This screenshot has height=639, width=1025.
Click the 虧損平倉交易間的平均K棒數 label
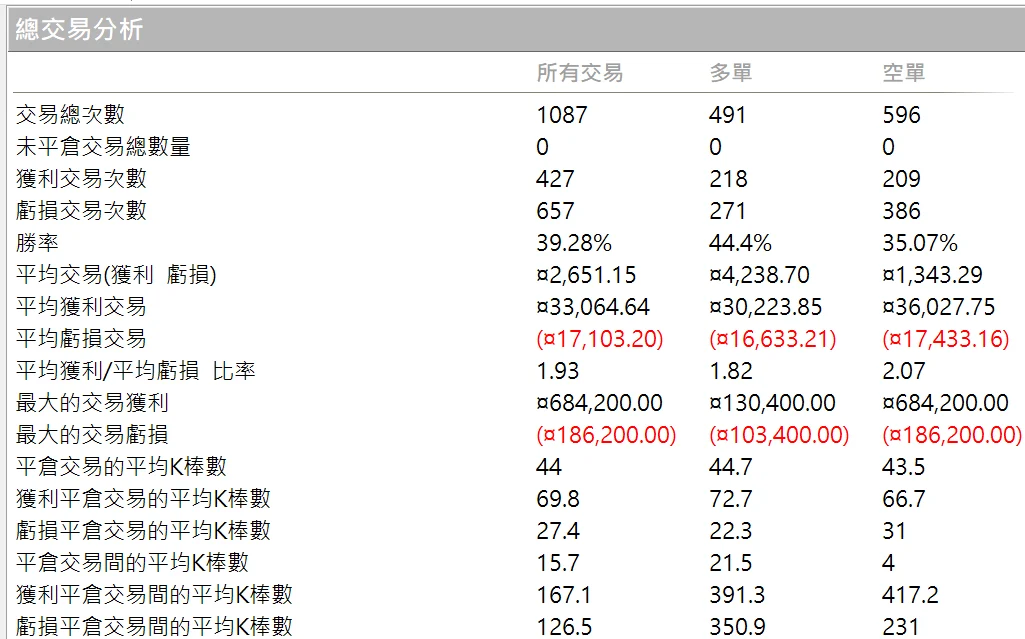click(x=154, y=627)
